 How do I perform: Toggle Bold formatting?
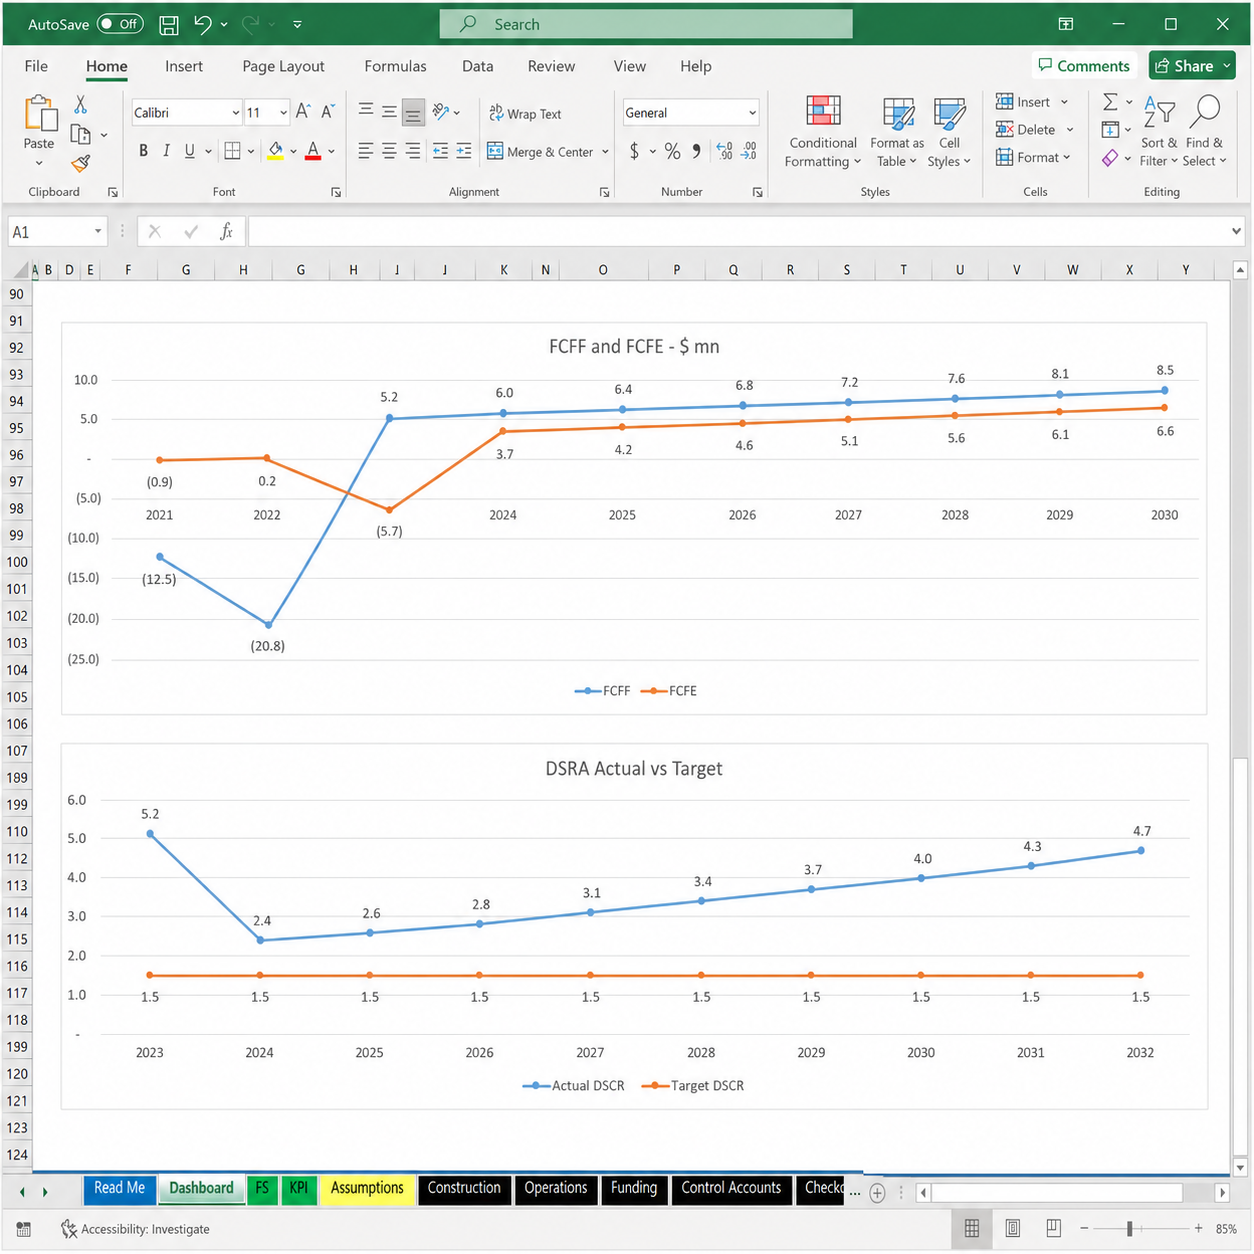(143, 151)
